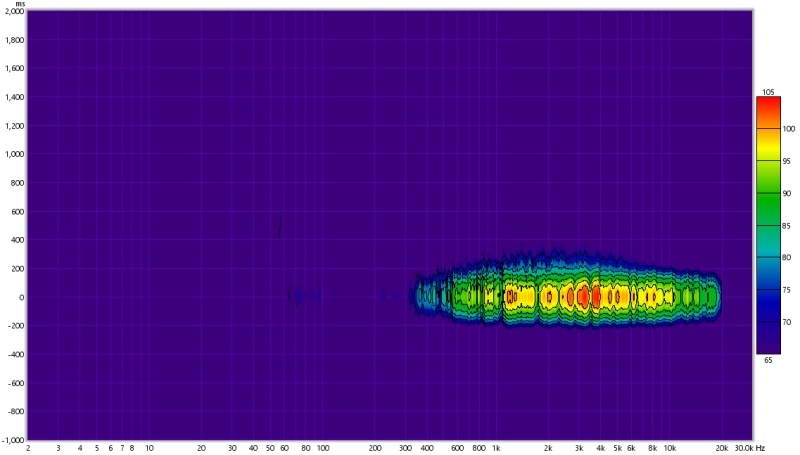Select the 65 value below the color scale

point(768,360)
